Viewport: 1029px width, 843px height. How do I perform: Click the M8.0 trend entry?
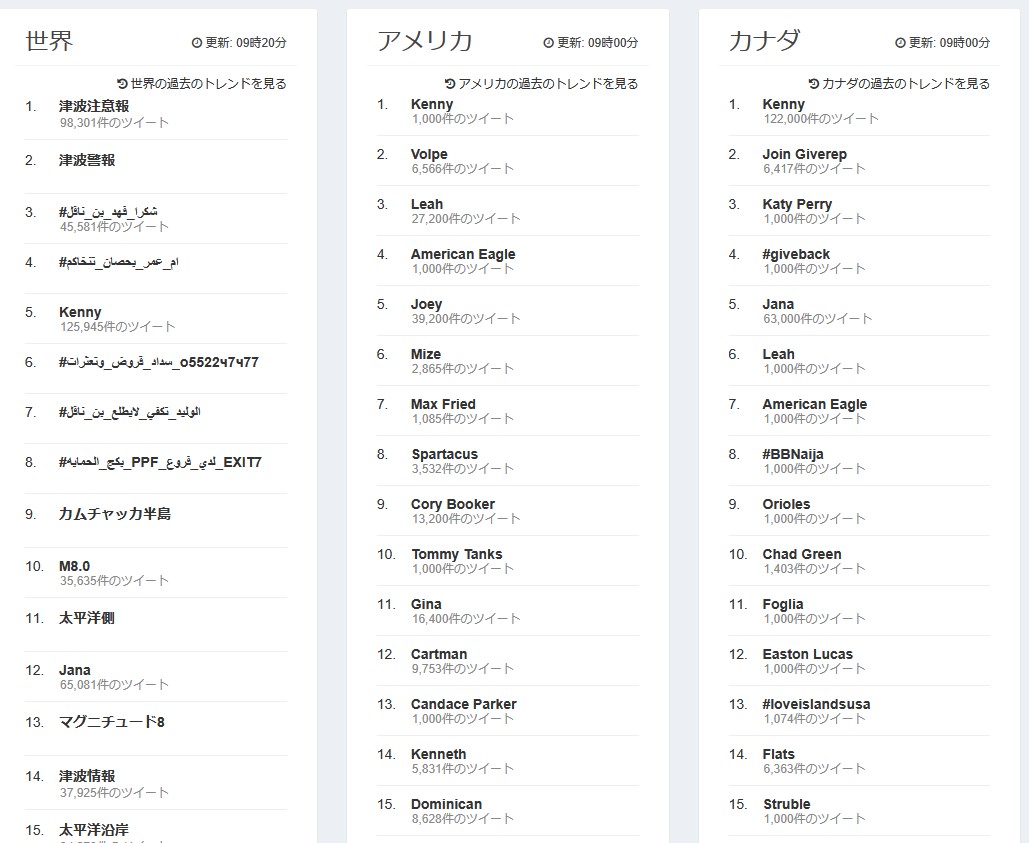click(74, 566)
